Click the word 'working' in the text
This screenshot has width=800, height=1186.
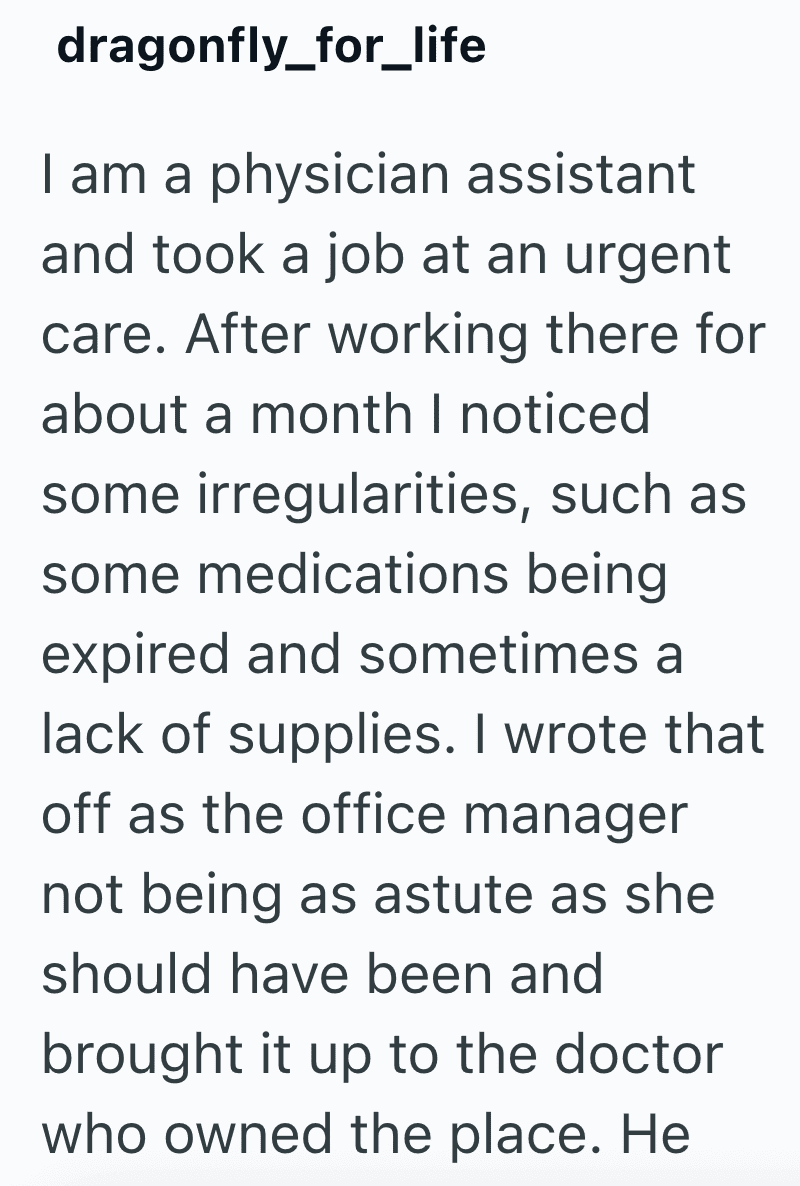(428, 336)
